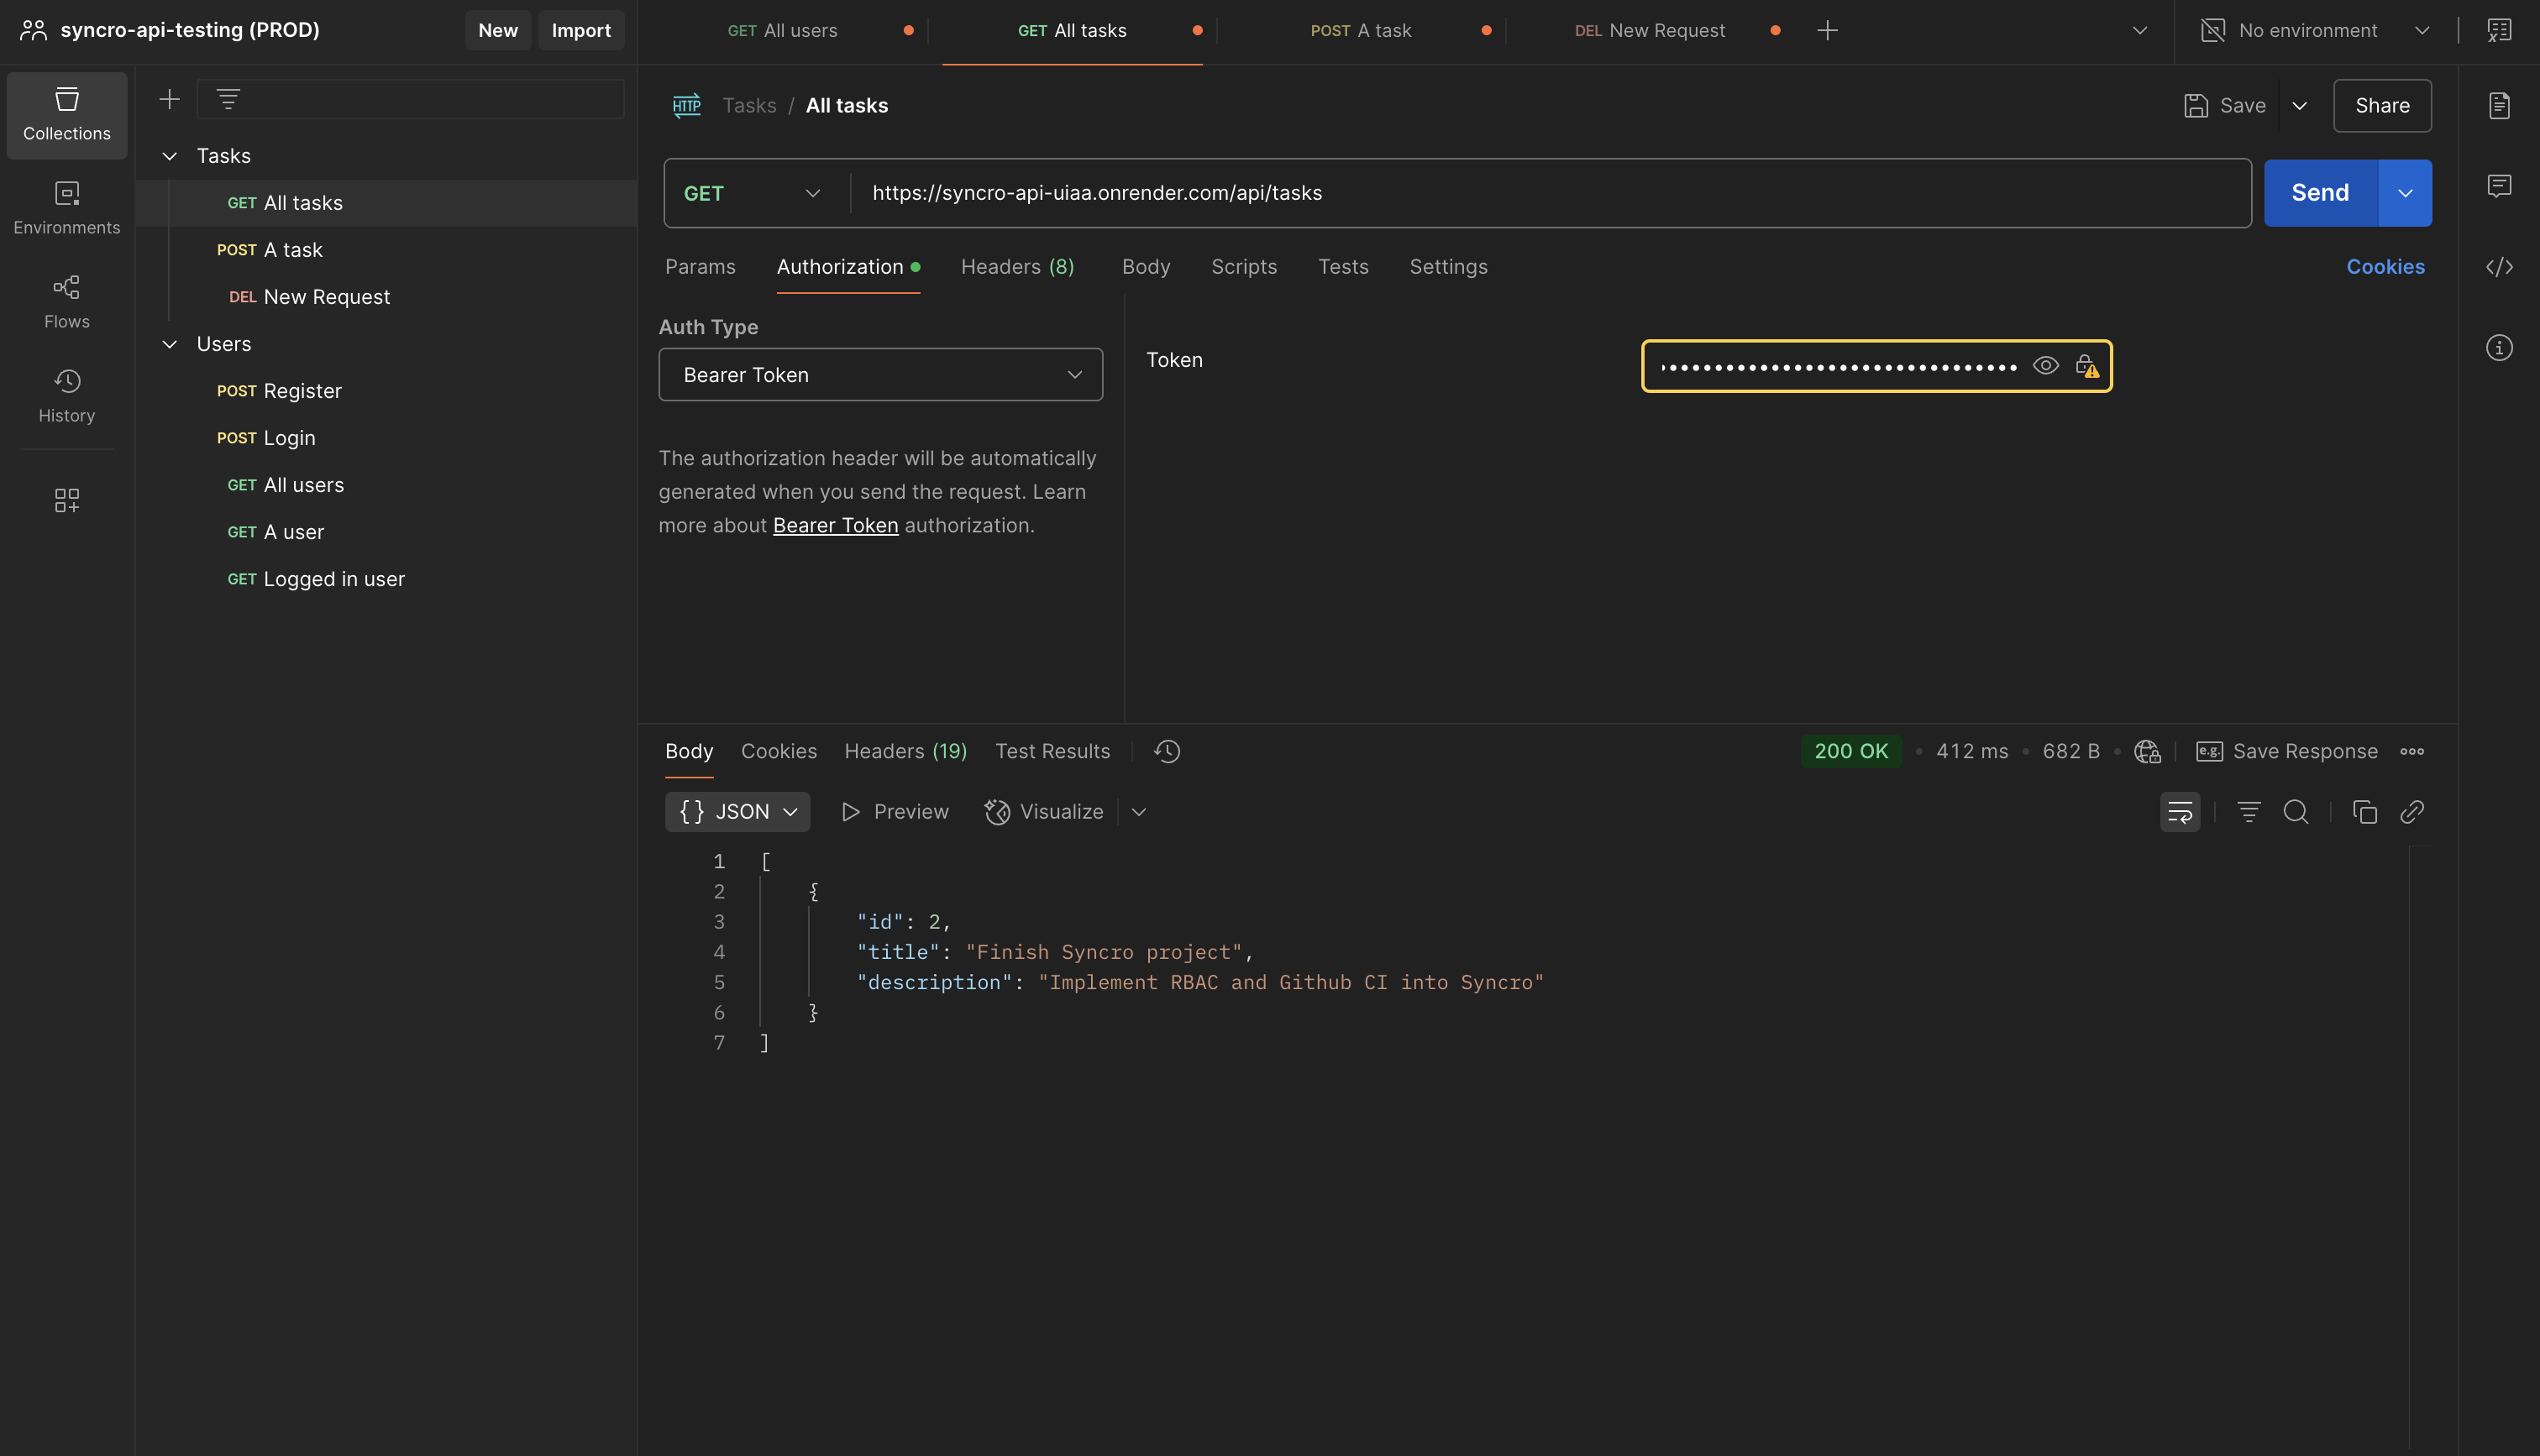The height and width of the screenshot is (1456, 2540).
Task: Toggle word wrap in the response viewer
Action: pyautogui.click(x=2180, y=812)
